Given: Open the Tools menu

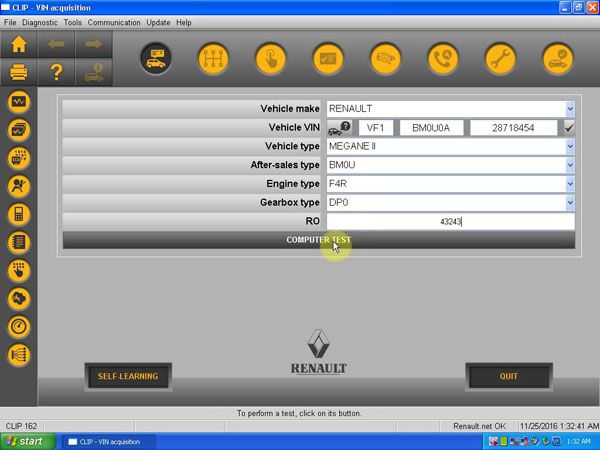Looking at the screenshot, I should [x=73, y=23].
